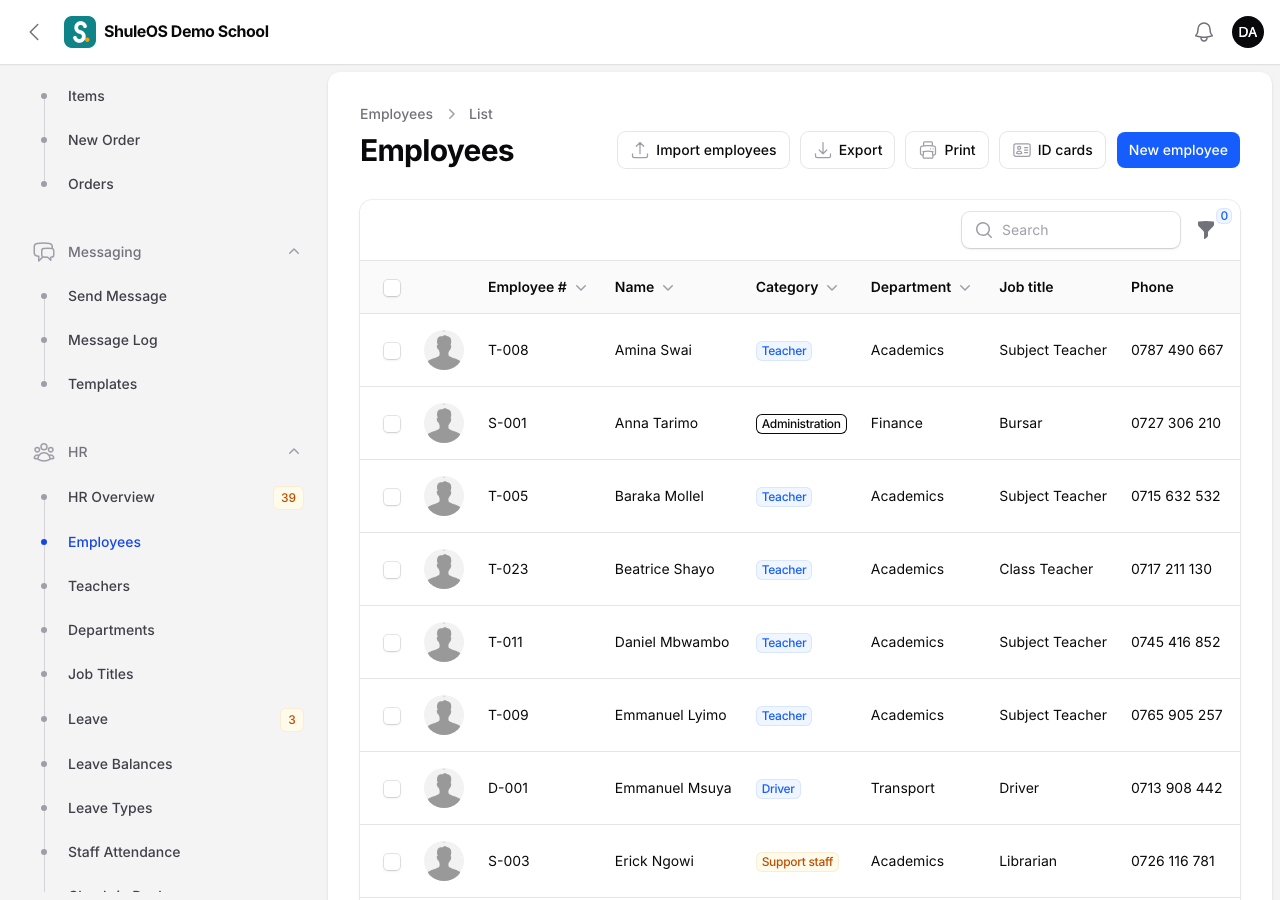Screen dimensions: 1280x900
Task: Click employee number T-023
Action: (508, 569)
